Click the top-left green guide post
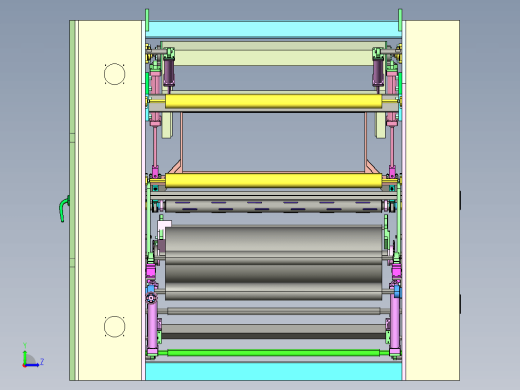This screenshot has height=390, width=520. click(x=147, y=20)
